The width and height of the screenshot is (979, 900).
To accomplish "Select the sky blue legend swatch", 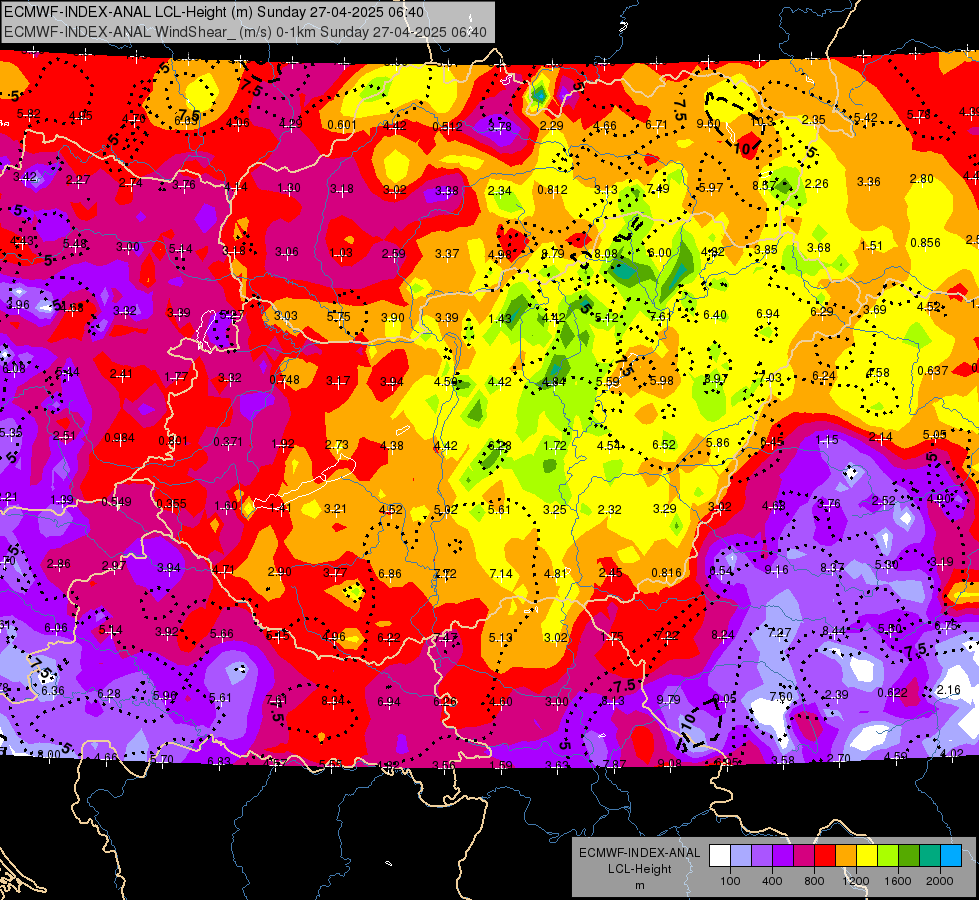I will (951, 856).
